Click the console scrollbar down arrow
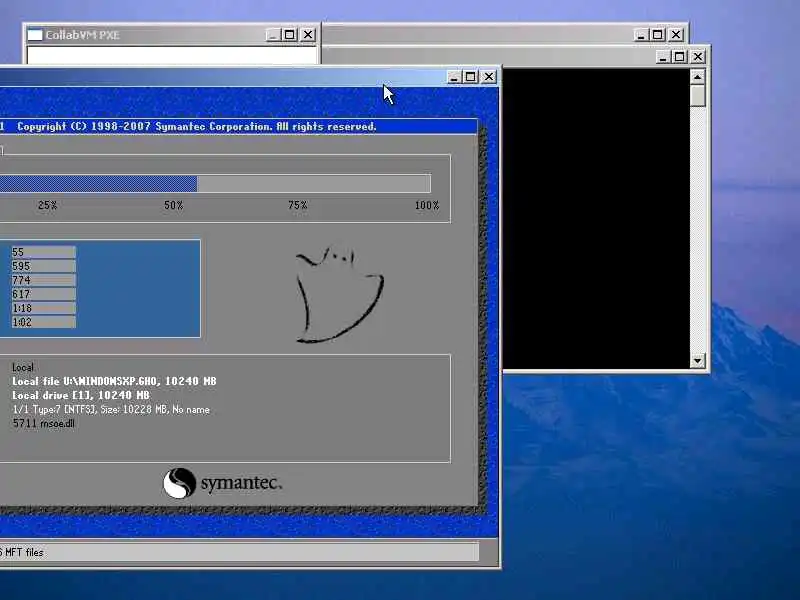Viewport: 800px width, 600px height. [x=697, y=361]
